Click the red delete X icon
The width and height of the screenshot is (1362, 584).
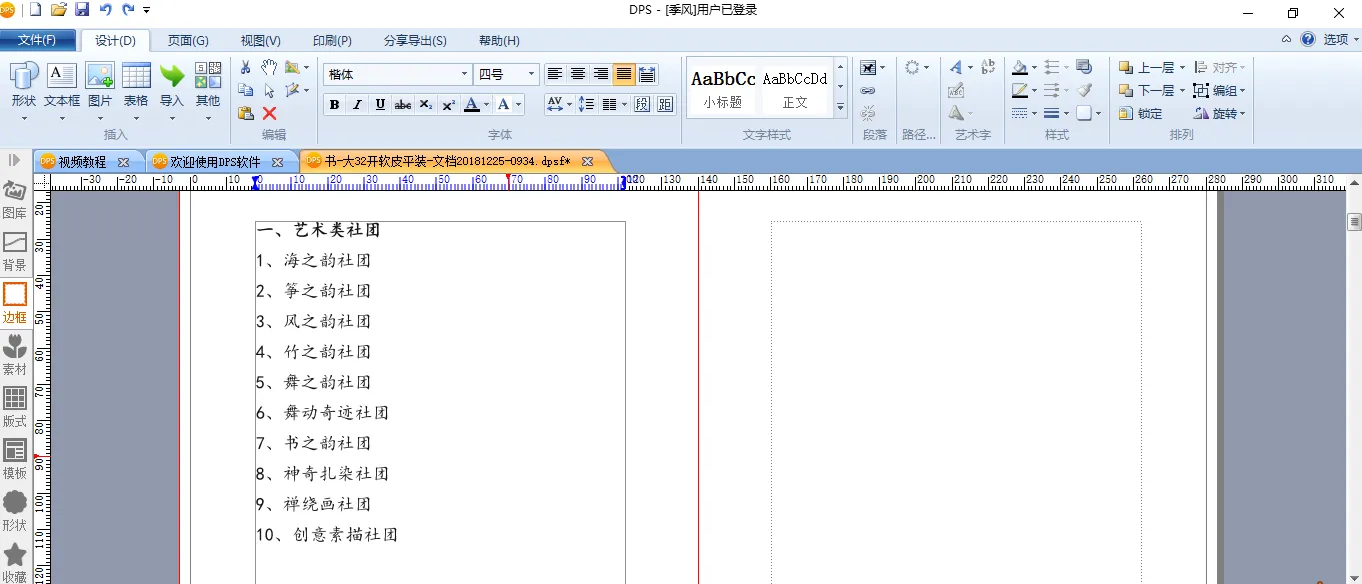coord(269,113)
